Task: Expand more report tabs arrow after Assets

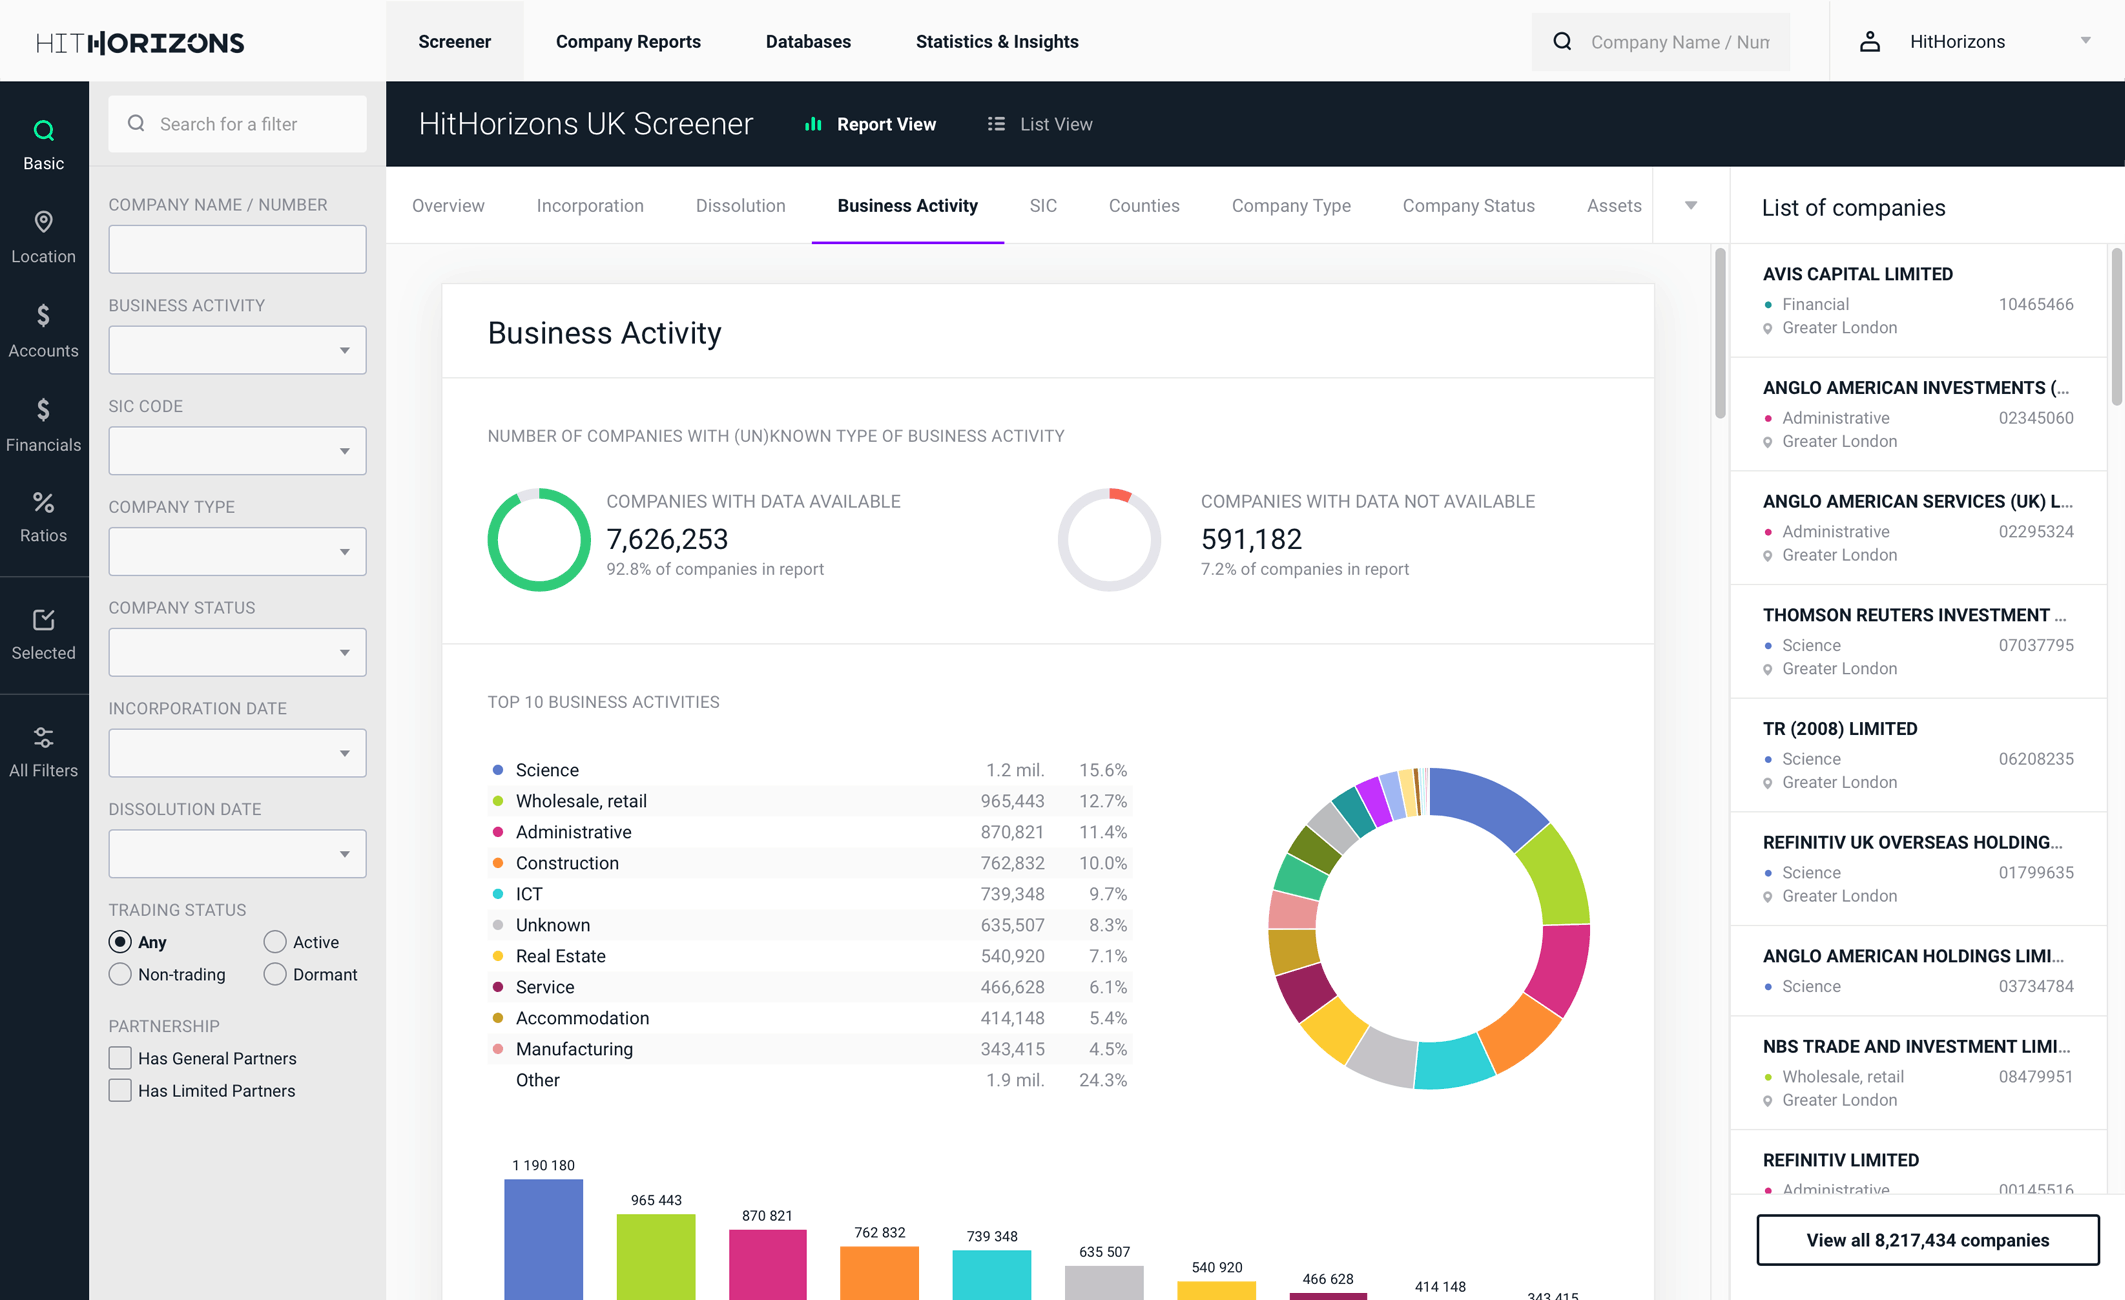Action: click(1691, 206)
